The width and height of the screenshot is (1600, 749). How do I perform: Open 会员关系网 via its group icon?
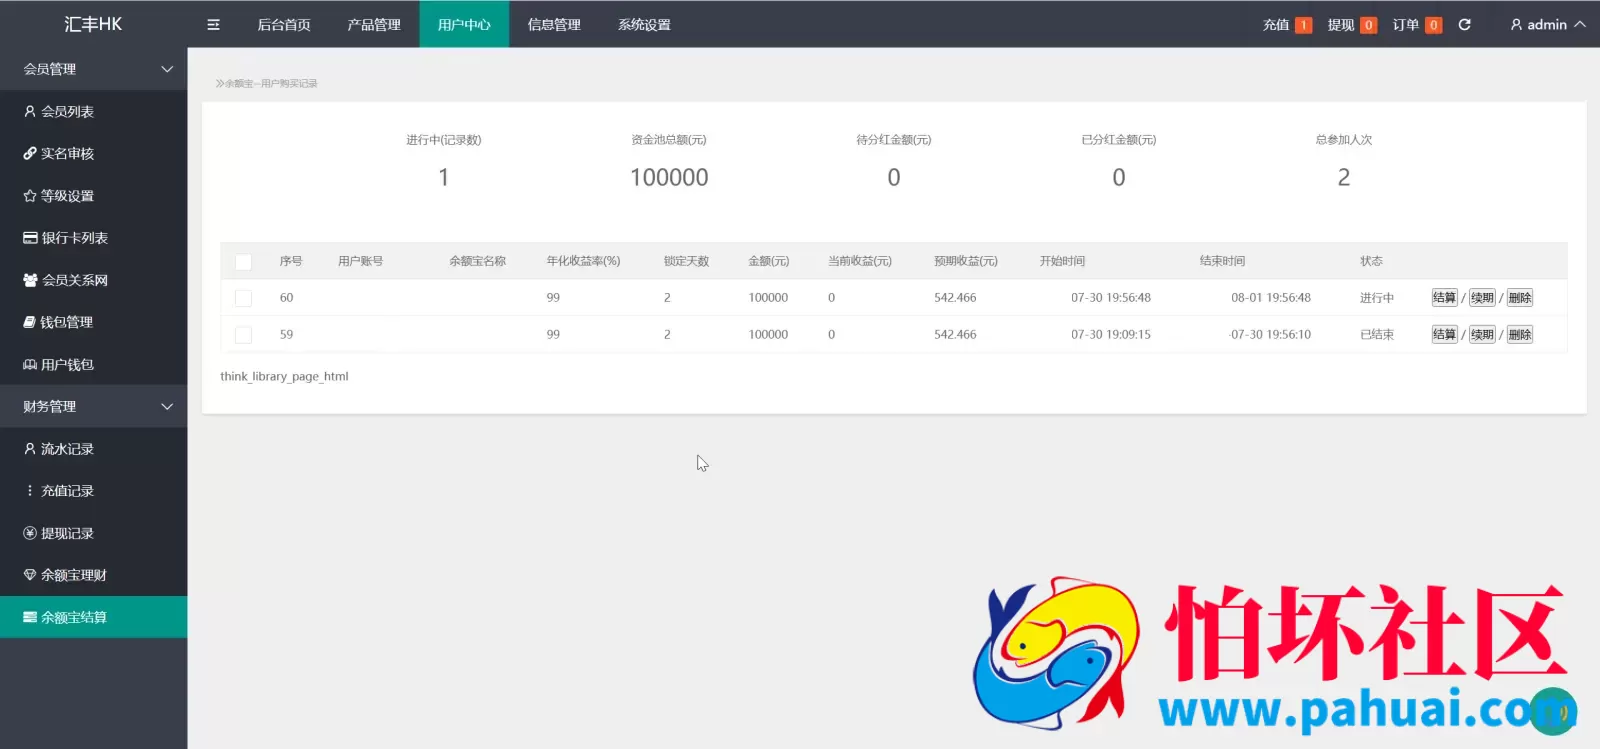coord(30,280)
